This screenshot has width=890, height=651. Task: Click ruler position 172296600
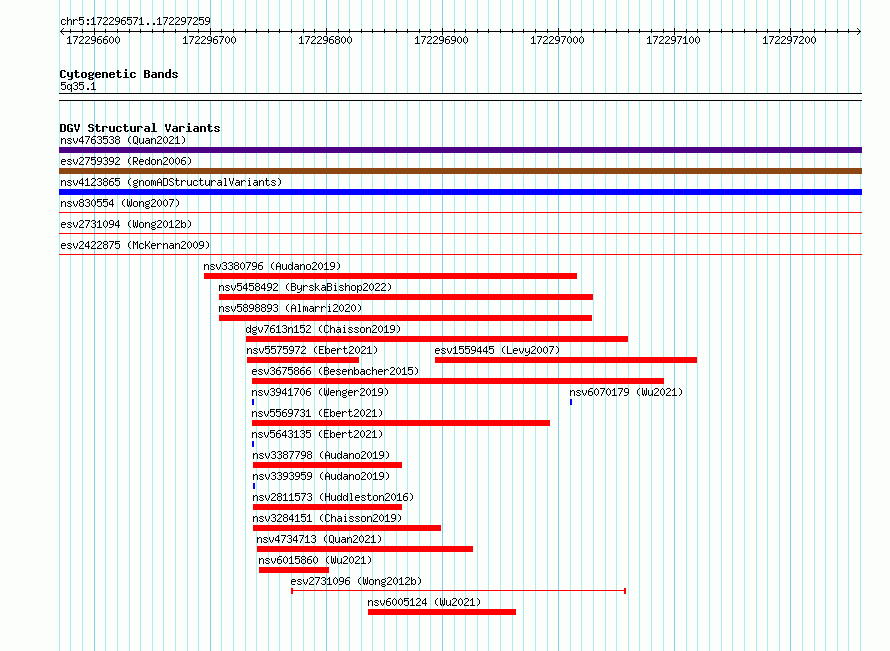94,40
